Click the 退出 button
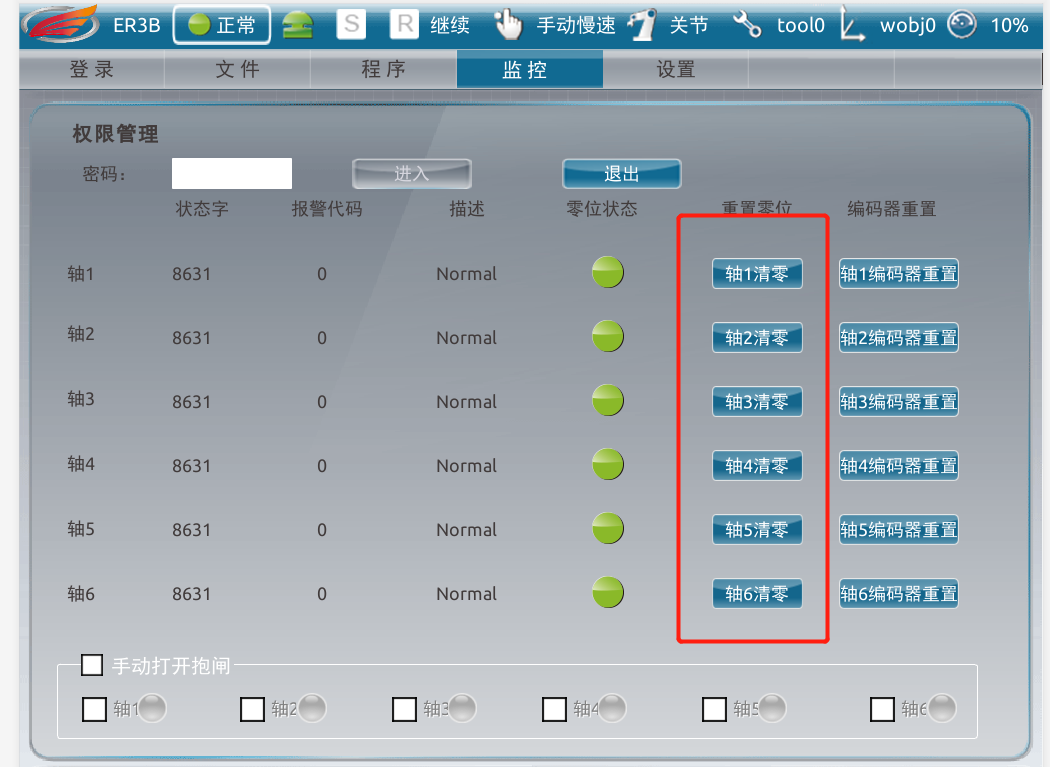The width and height of the screenshot is (1050, 767). (x=621, y=174)
